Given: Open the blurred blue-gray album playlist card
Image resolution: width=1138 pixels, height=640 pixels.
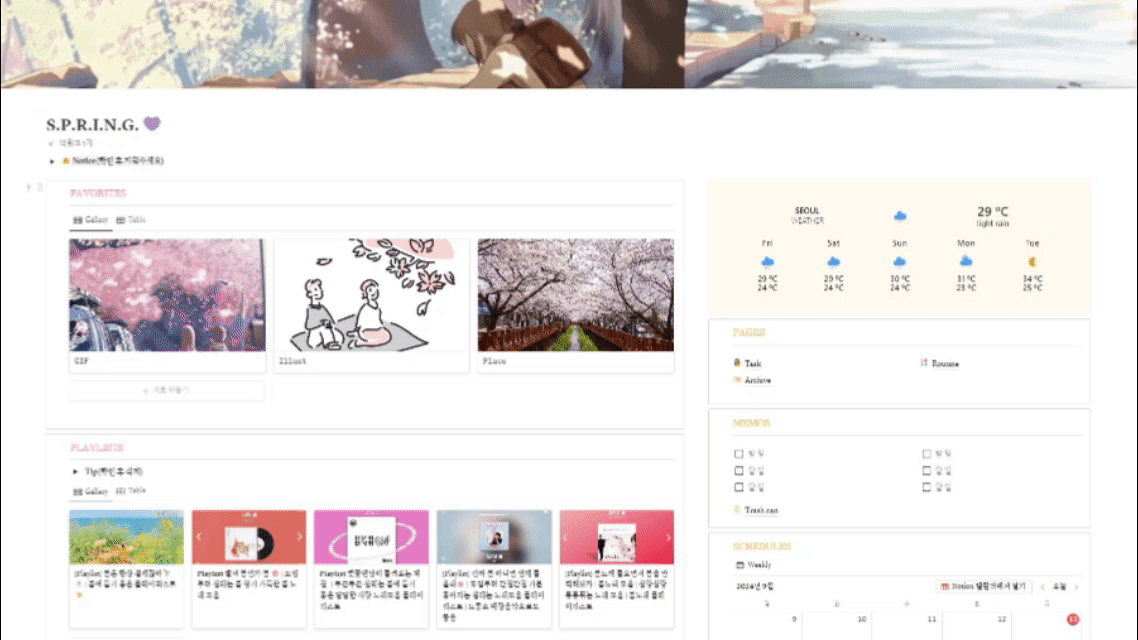Looking at the screenshot, I should point(494,568).
